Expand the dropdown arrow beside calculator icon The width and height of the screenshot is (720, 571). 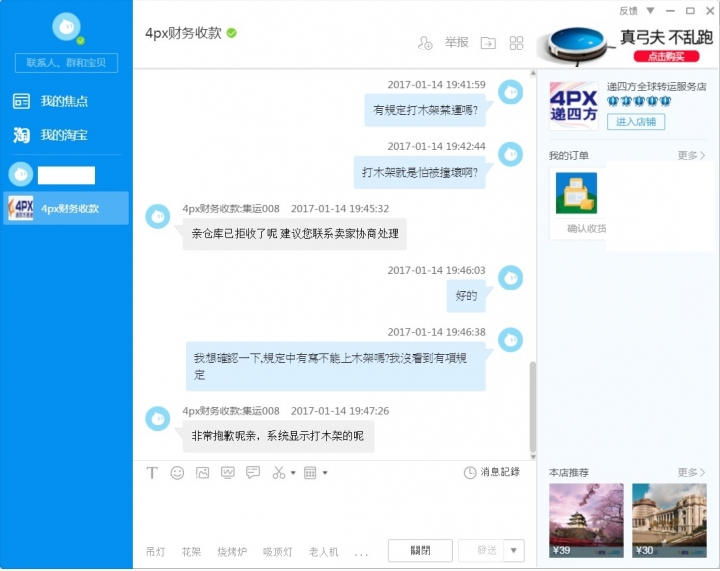point(325,473)
